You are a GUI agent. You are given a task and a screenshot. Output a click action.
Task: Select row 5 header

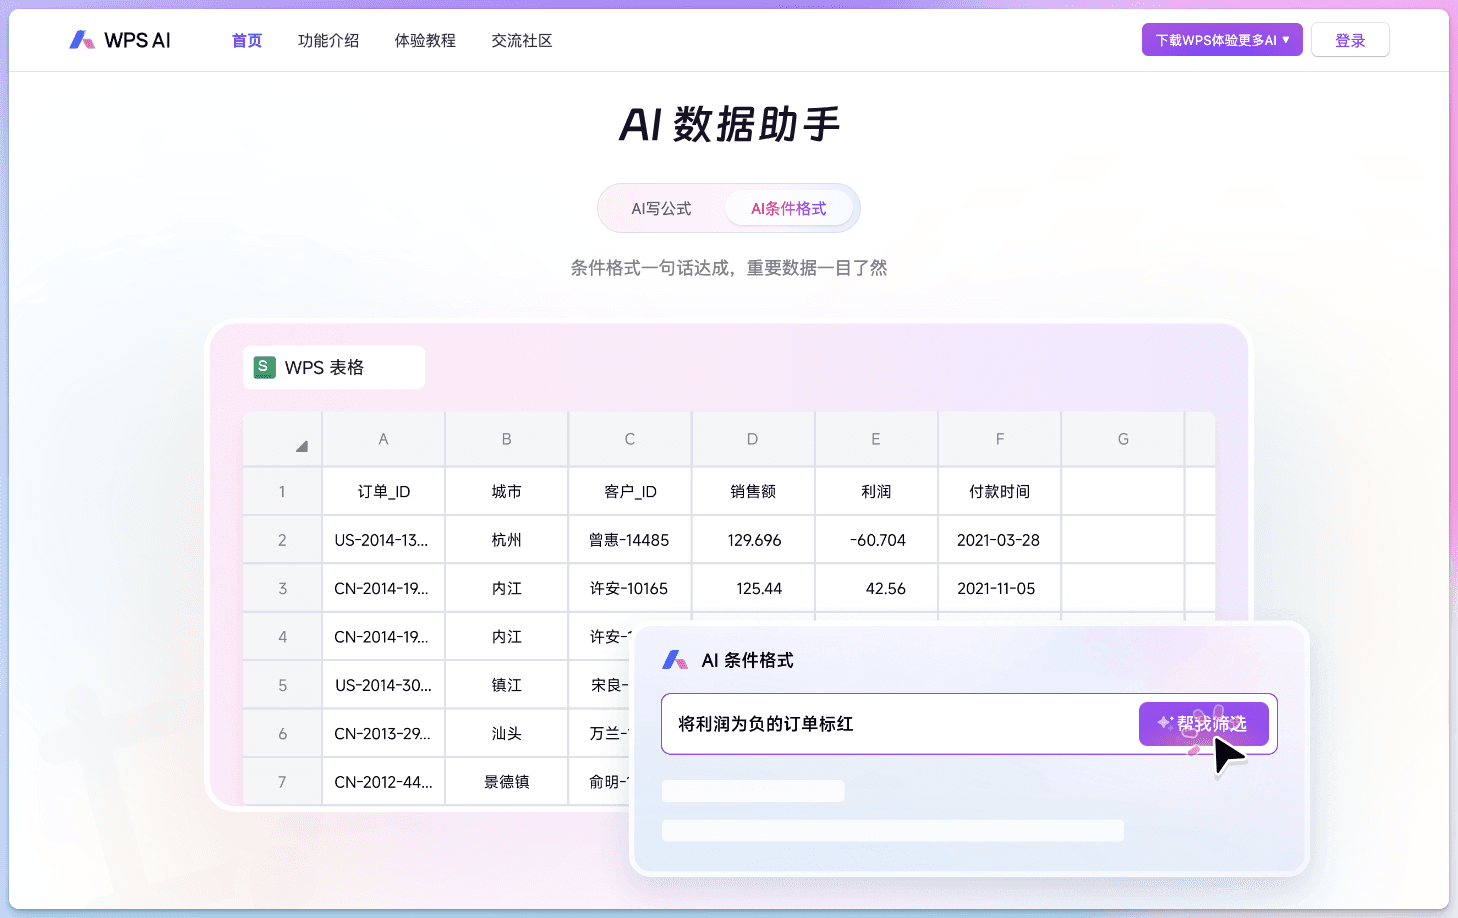coord(282,685)
